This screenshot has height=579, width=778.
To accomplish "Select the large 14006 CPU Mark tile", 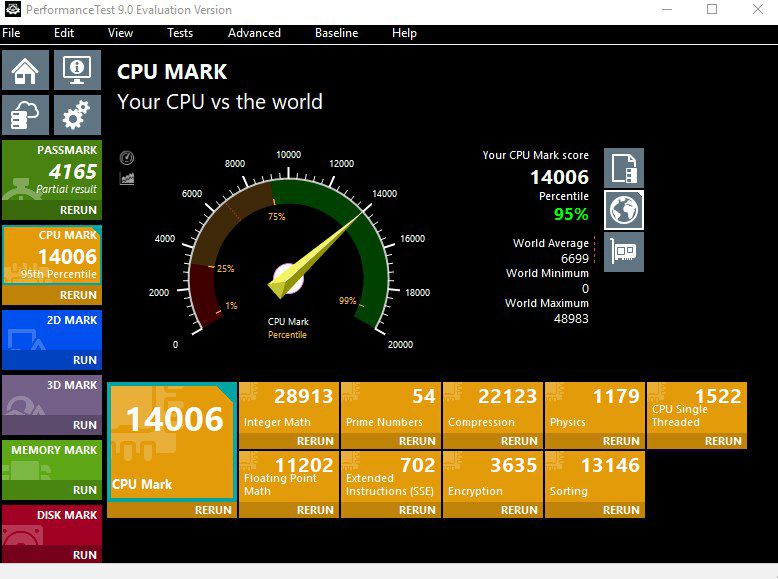I will pyautogui.click(x=172, y=442).
